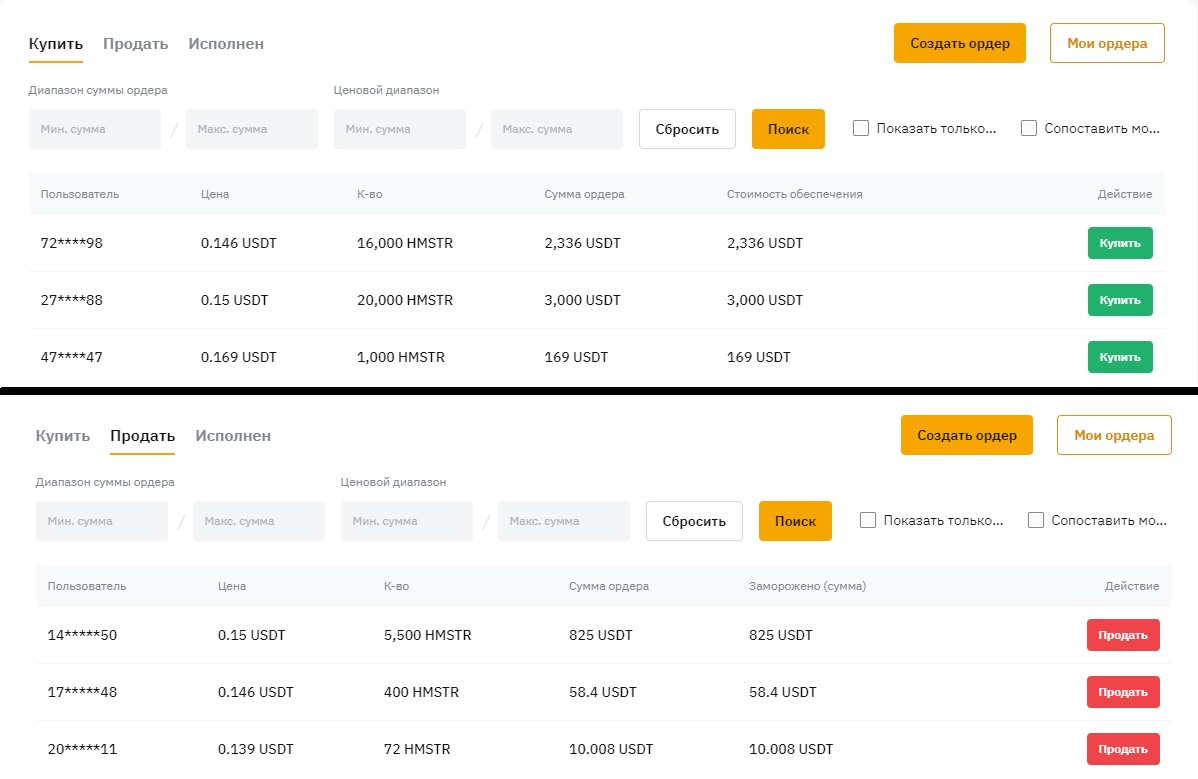Click Купить button for 20,000 HMSTR order
Screen dimensions: 1198x779
click(x=1119, y=300)
